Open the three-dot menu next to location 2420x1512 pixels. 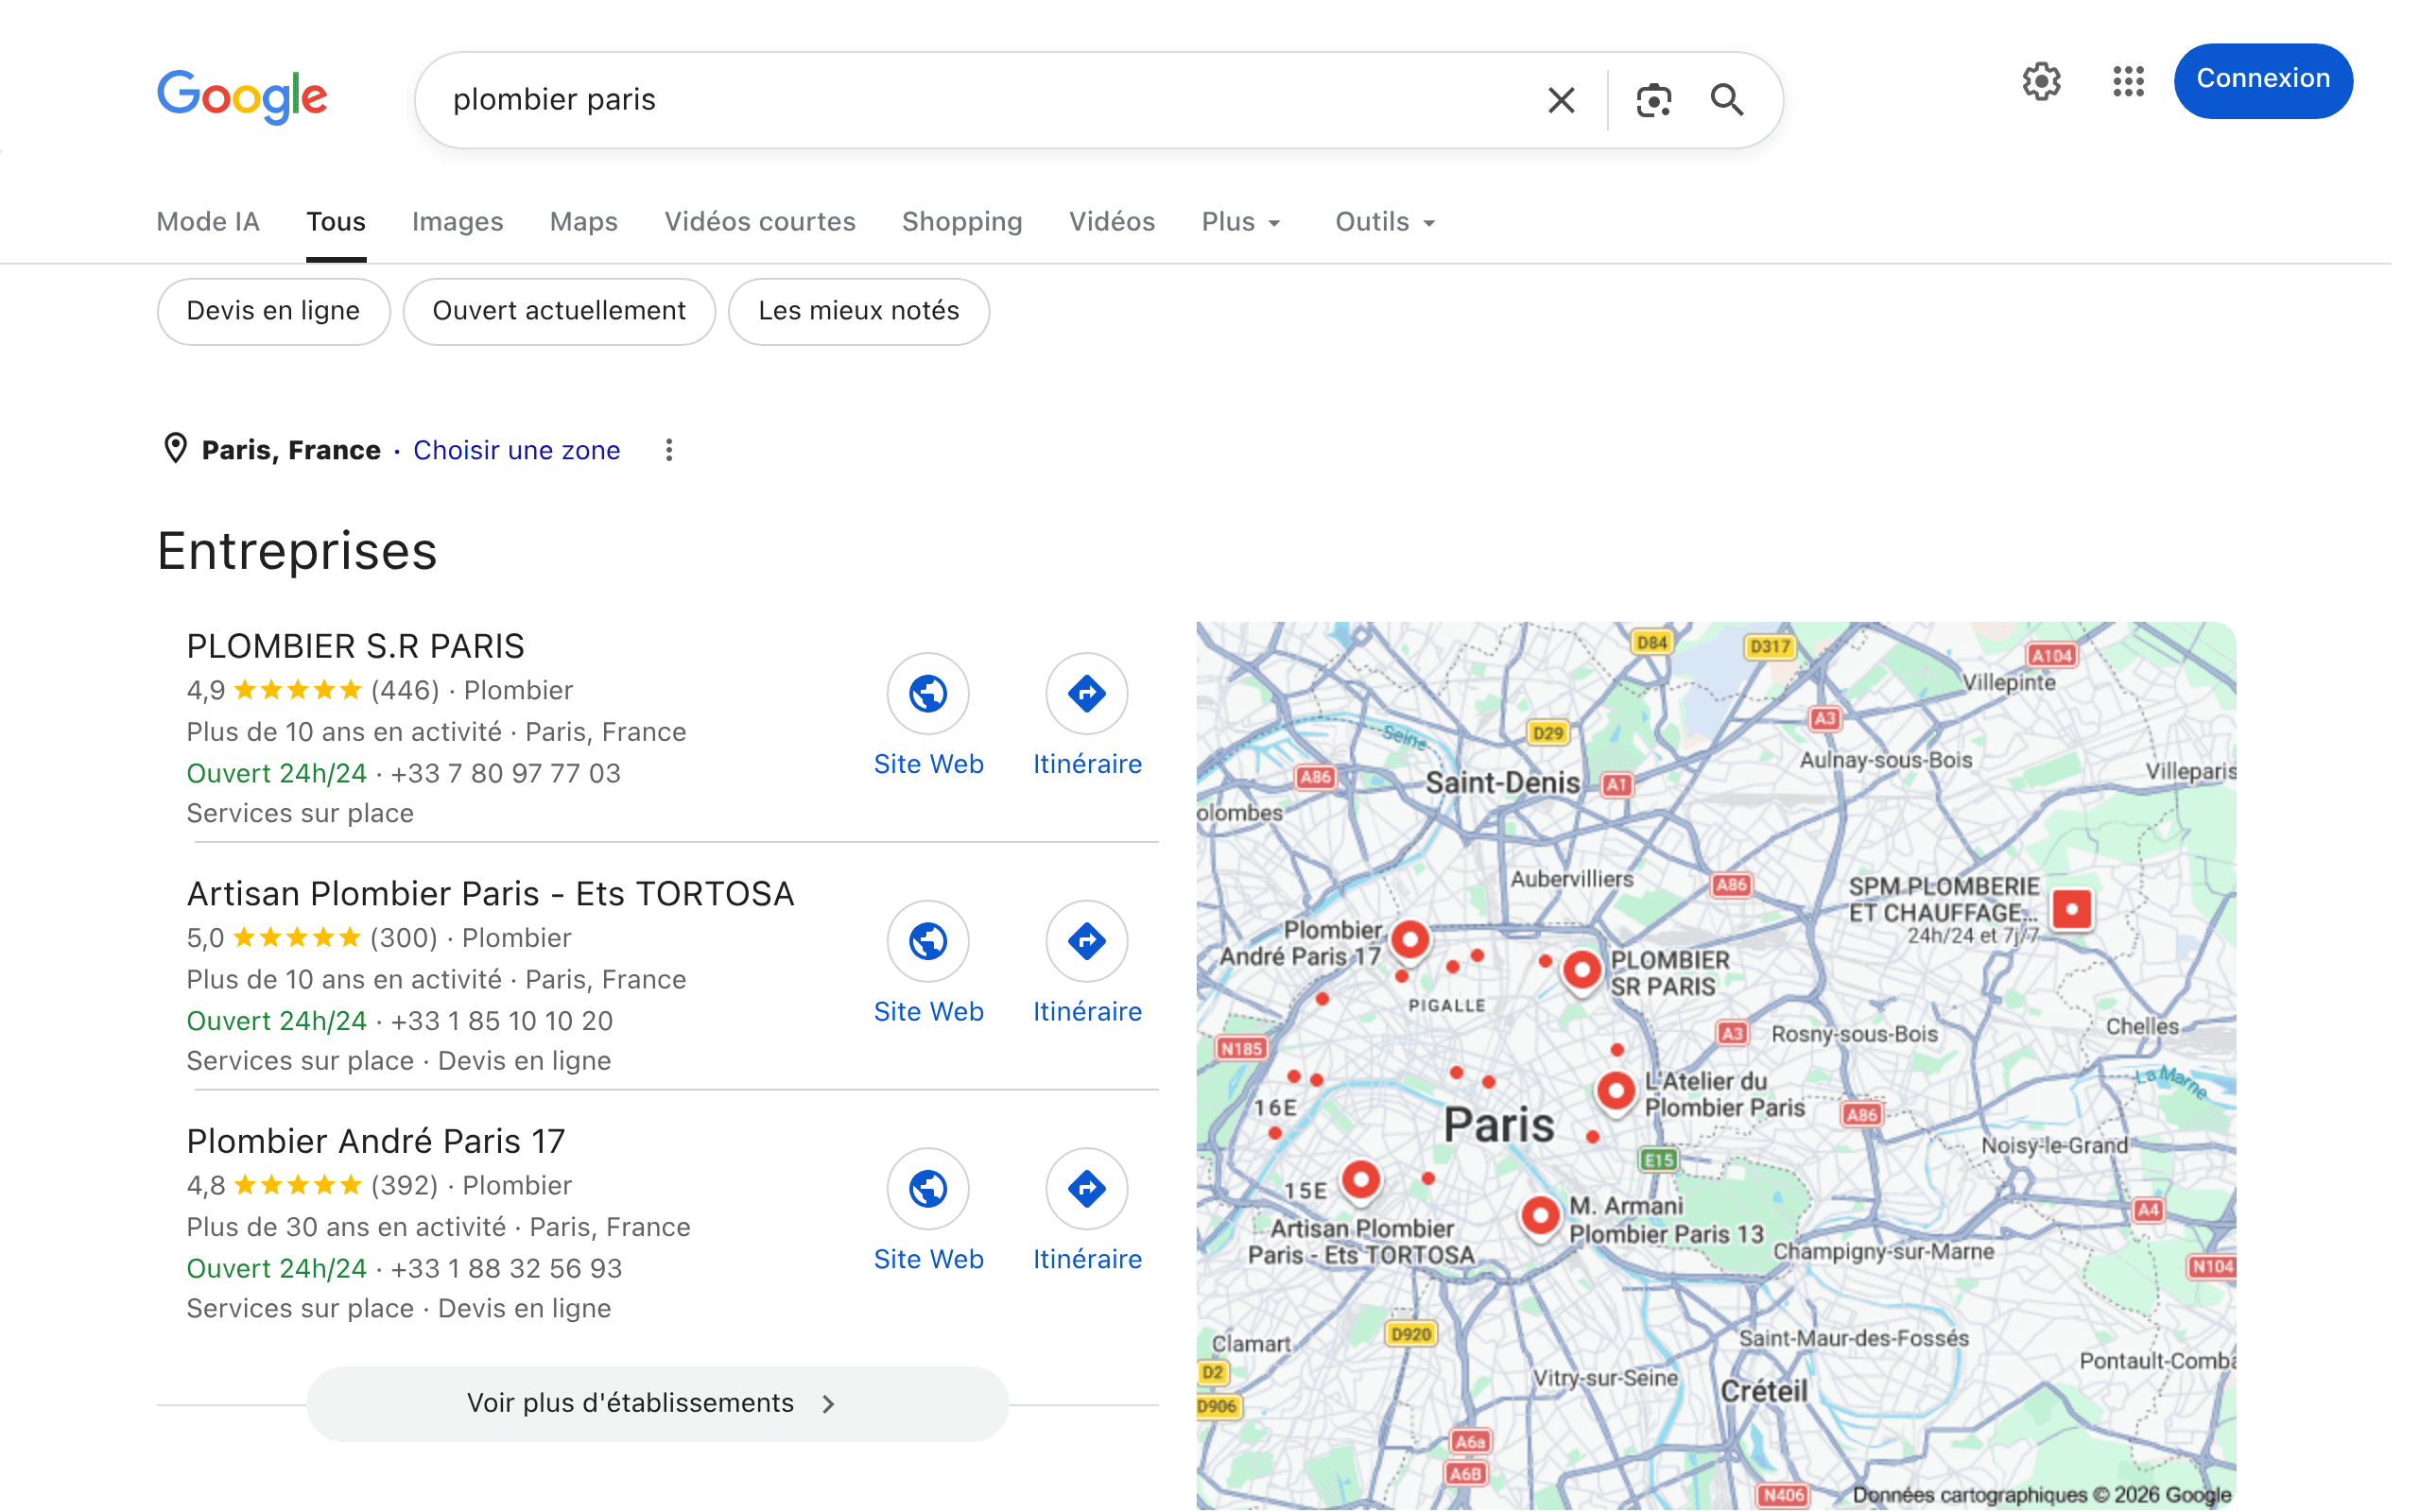pyautogui.click(x=668, y=450)
